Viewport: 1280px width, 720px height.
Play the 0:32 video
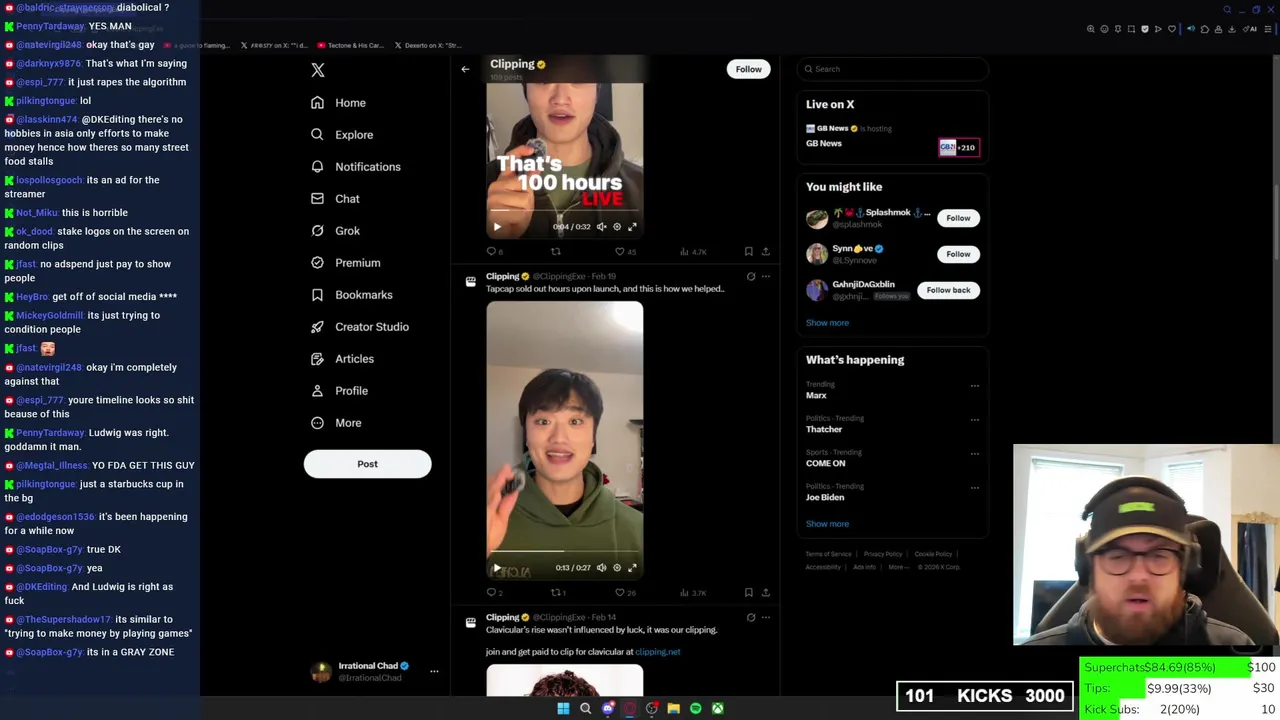coord(497,227)
